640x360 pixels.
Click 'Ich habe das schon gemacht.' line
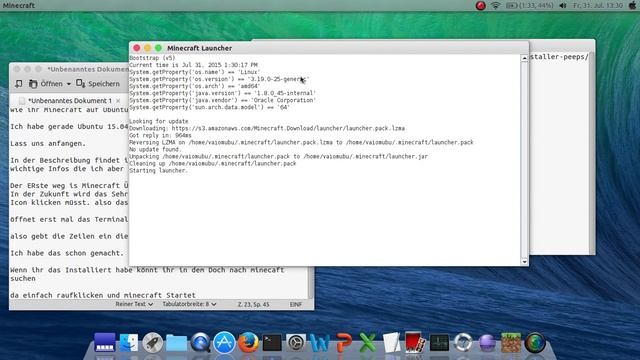(67, 253)
